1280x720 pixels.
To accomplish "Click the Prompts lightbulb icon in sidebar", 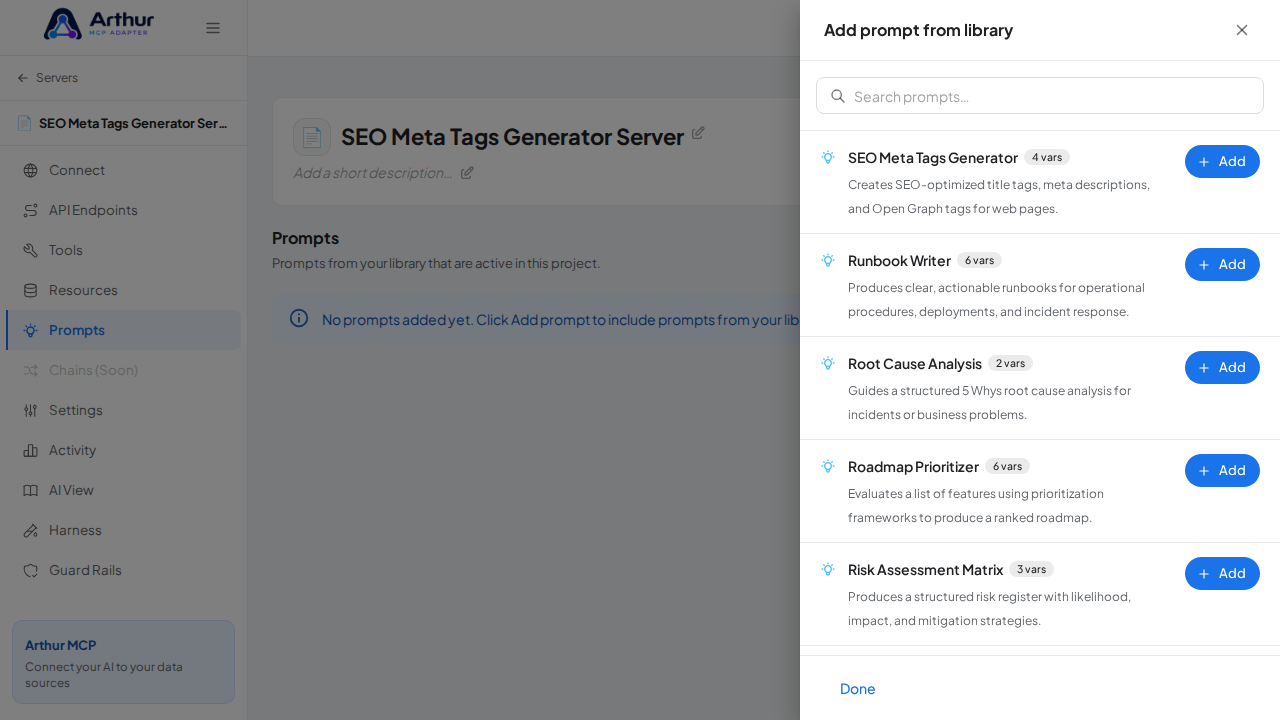I will pyautogui.click(x=30, y=330).
